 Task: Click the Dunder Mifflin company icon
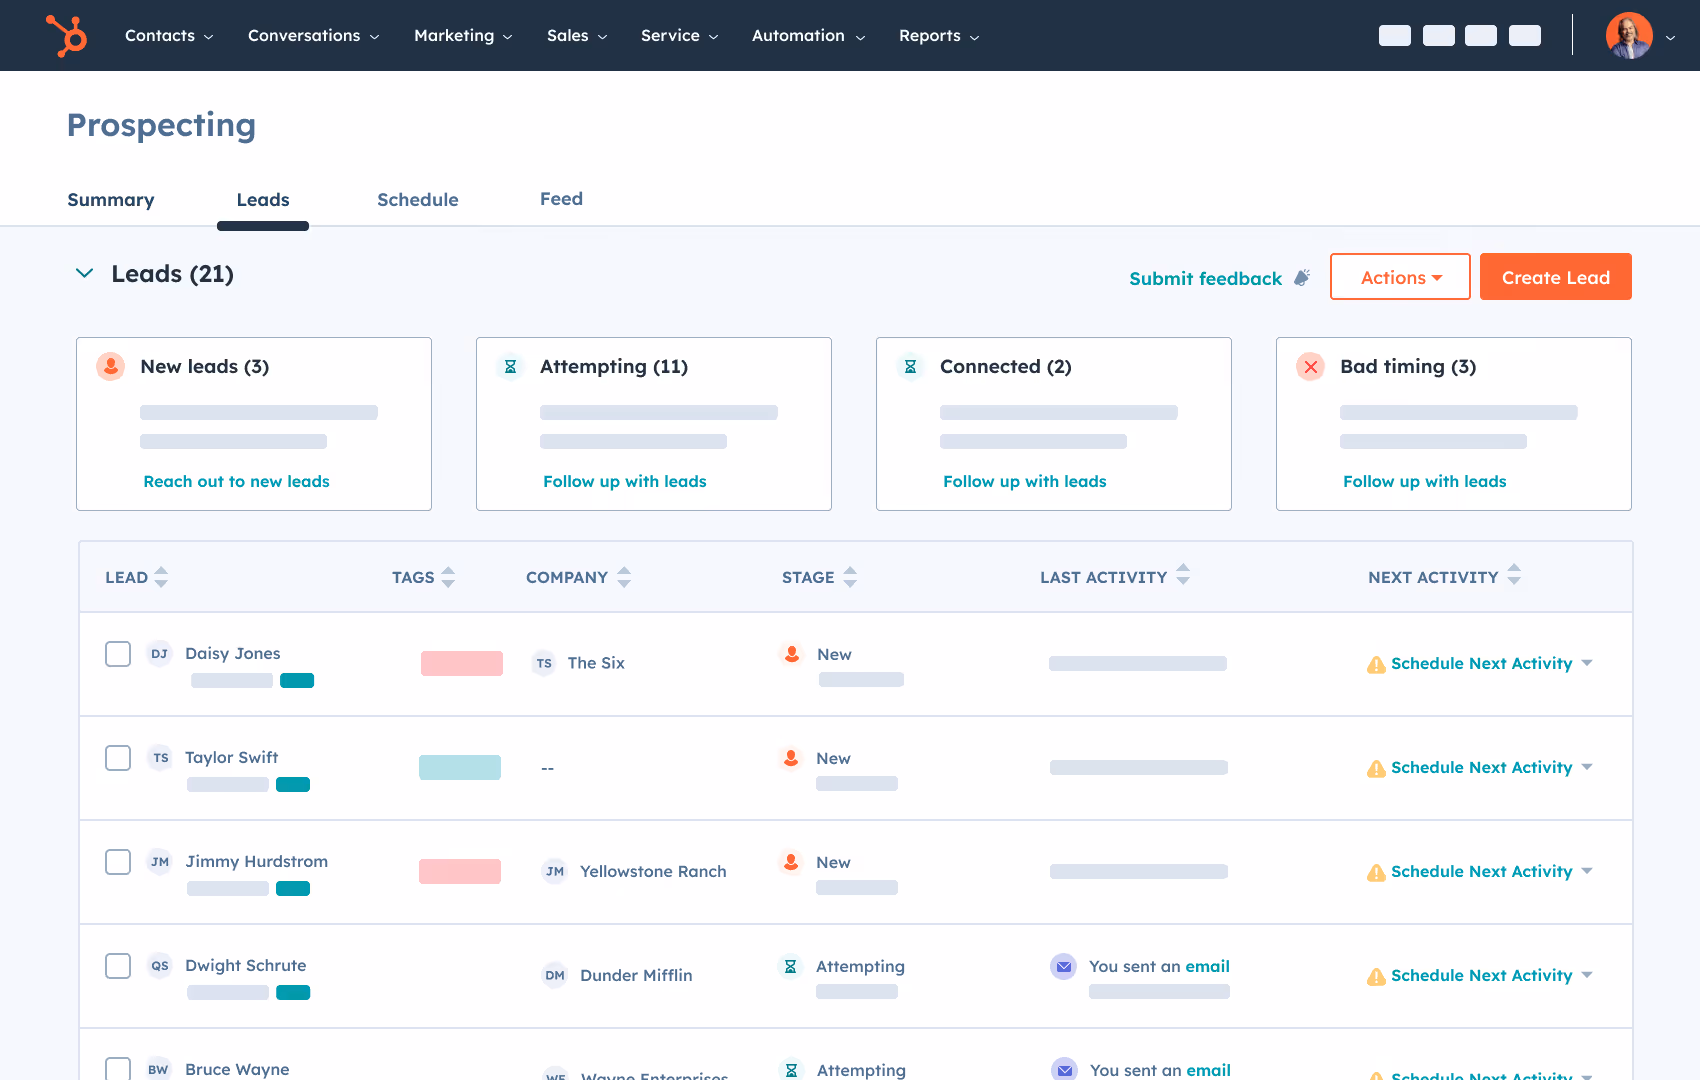[x=555, y=975]
